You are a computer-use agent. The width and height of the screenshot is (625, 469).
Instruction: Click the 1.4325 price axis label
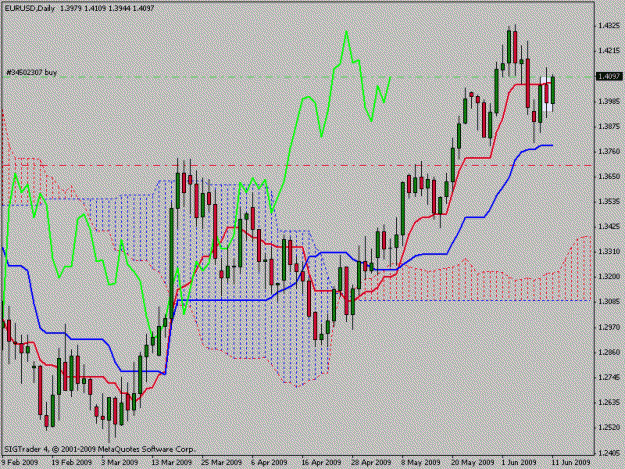tap(609, 26)
